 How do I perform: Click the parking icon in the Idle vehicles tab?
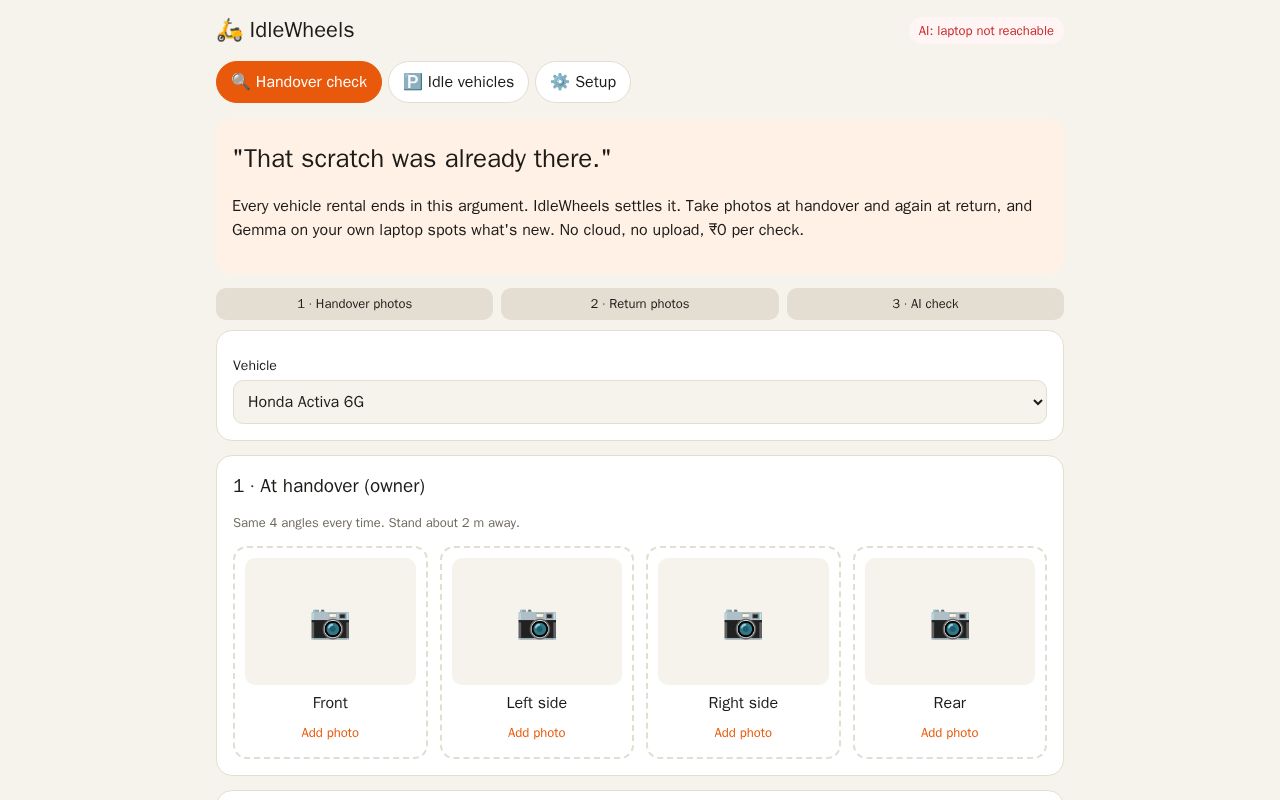pyautogui.click(x=413, y=82)
